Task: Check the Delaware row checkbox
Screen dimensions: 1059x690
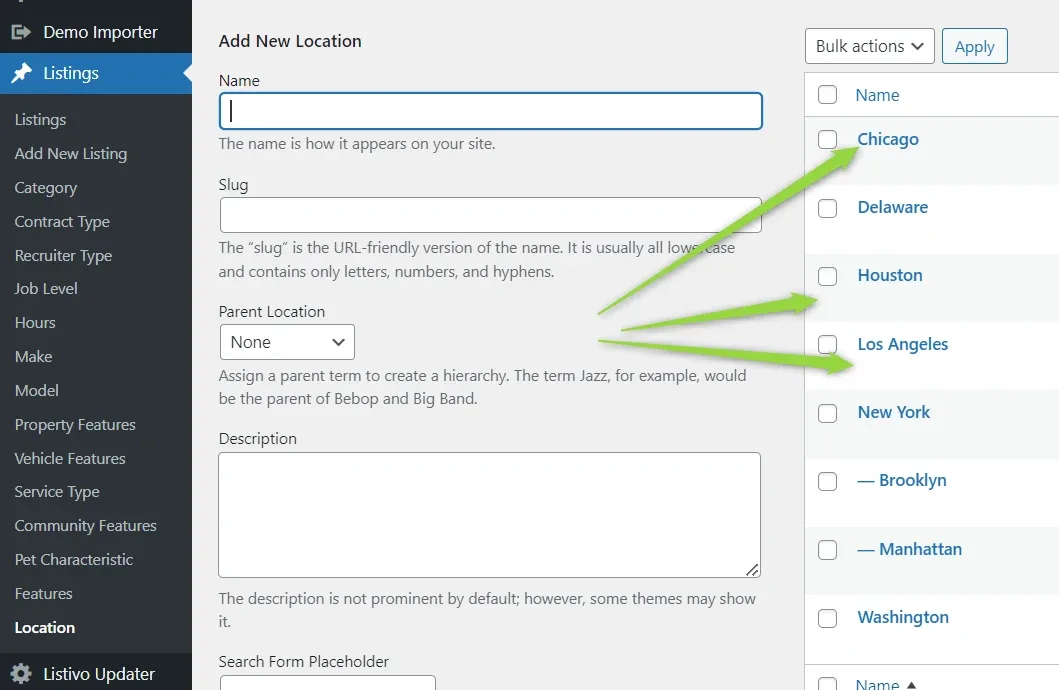Action: pos(827,208)
